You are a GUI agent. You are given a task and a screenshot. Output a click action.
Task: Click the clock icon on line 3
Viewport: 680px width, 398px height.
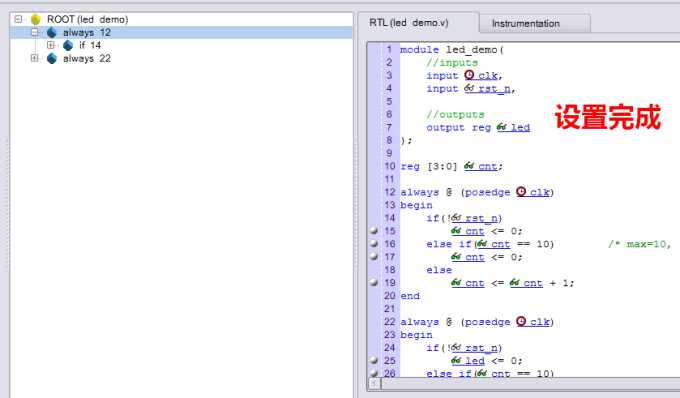pyautogui.click(x=469, y=75)
